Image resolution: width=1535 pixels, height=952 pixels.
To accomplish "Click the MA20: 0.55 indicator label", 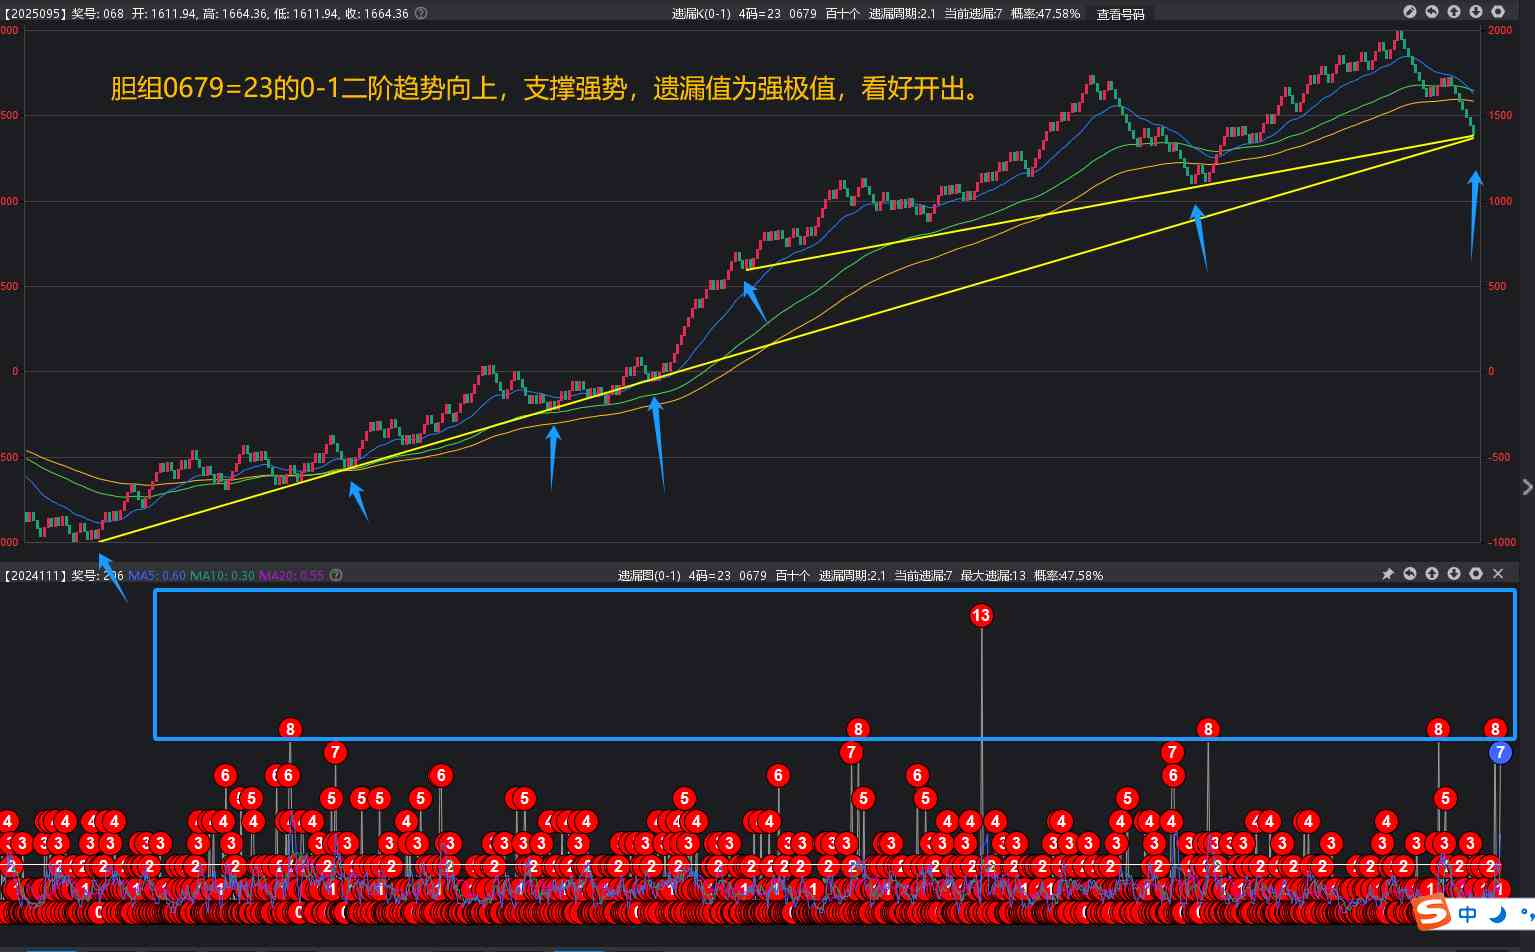I will point(291,575).
